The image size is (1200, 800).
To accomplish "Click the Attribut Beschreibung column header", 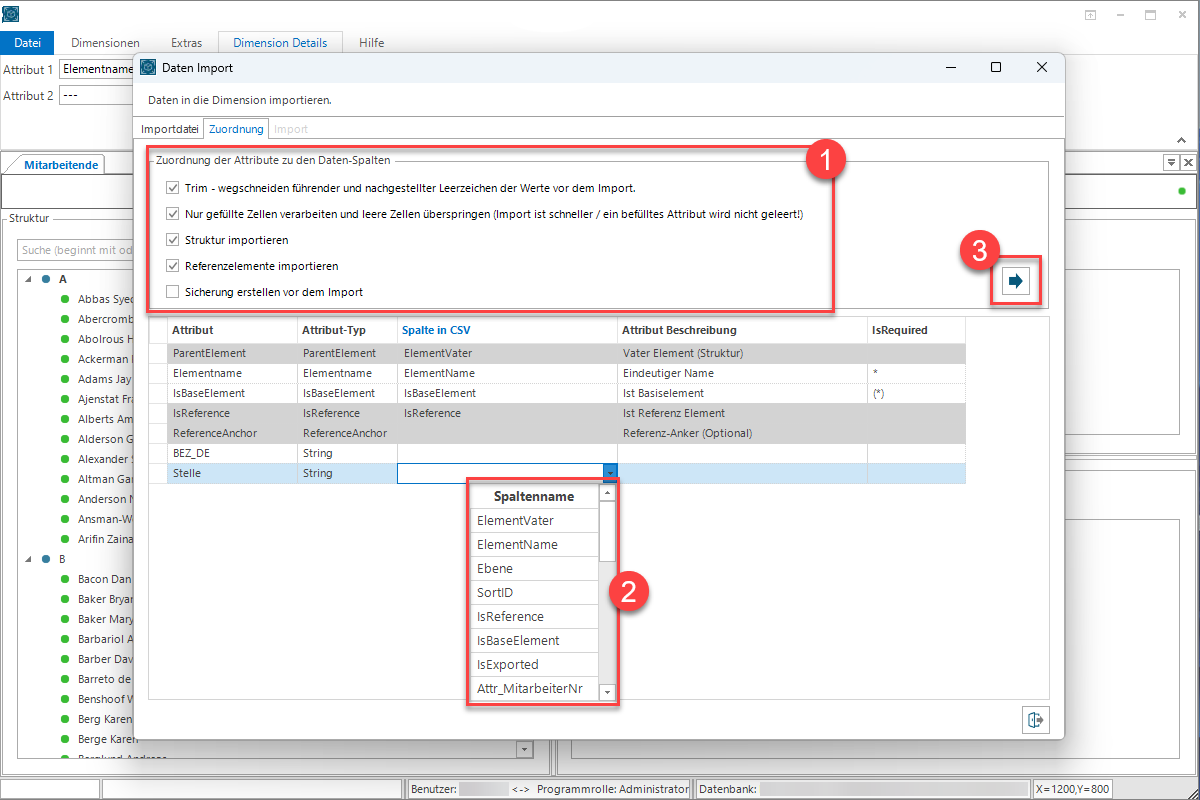I will (742, 330).
